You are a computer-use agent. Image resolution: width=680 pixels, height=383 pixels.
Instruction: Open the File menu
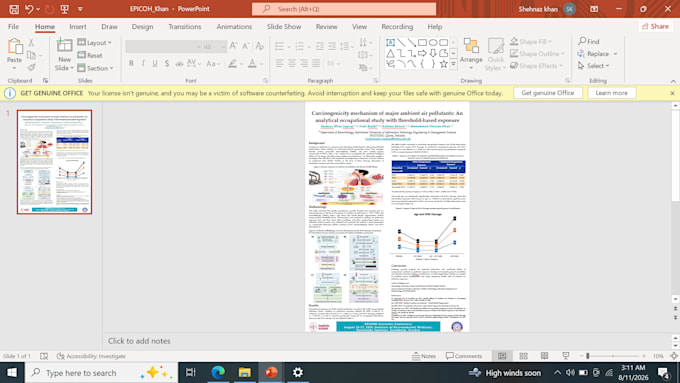click(x=13, y=26)
